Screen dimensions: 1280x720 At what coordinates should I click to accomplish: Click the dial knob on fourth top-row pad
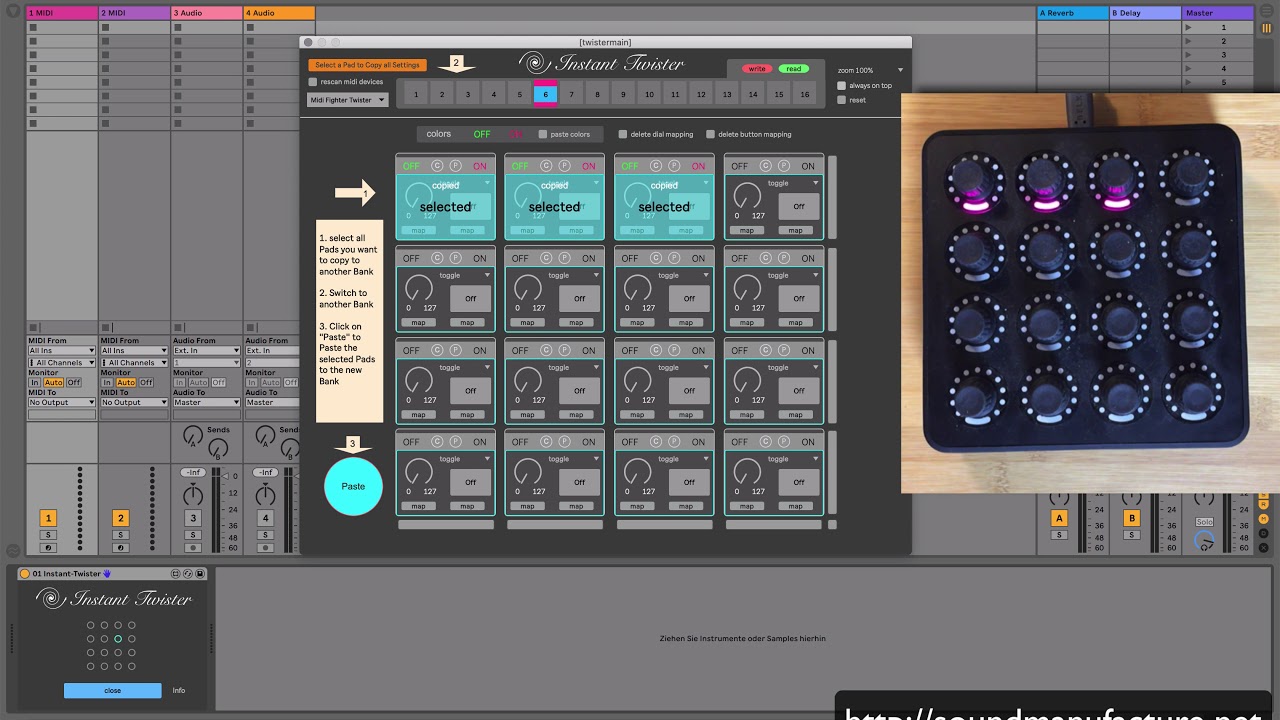point(746,197)
